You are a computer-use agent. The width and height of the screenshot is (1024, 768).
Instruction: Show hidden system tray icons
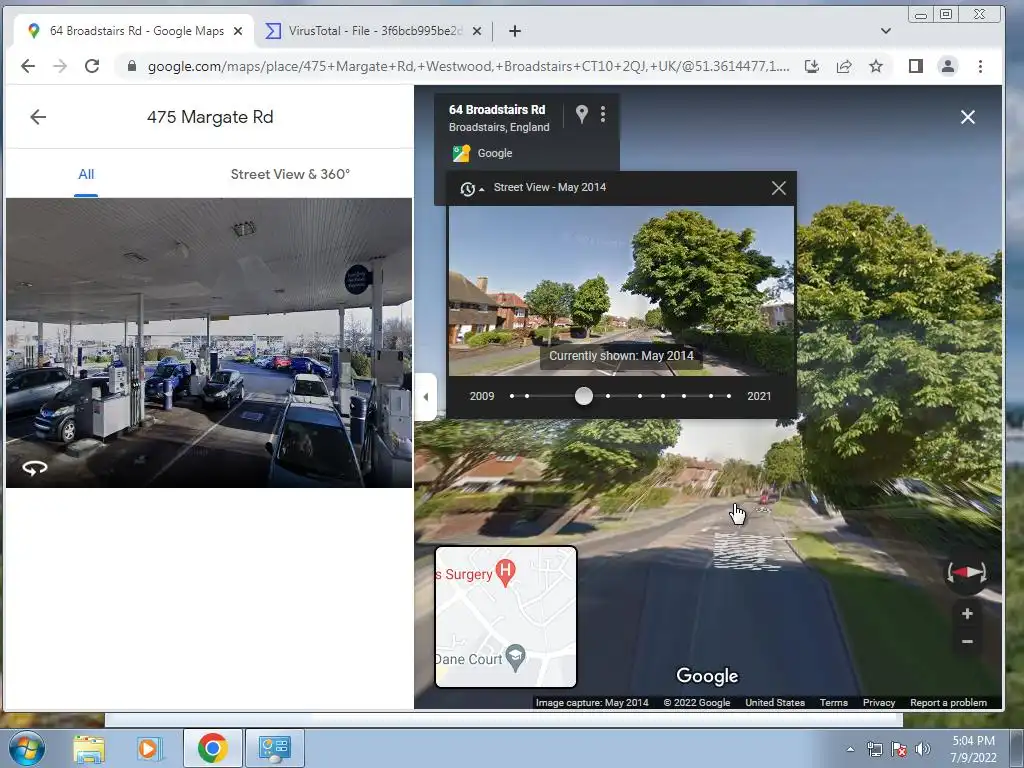[850, 750]
